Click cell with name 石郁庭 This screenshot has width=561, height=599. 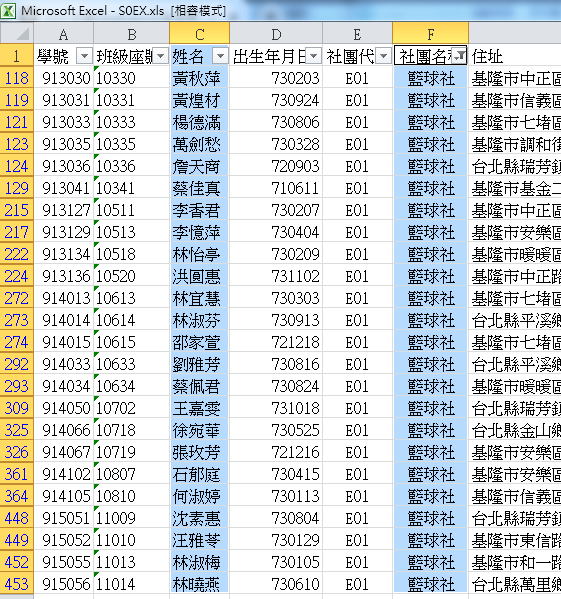(x=200, y=474)
